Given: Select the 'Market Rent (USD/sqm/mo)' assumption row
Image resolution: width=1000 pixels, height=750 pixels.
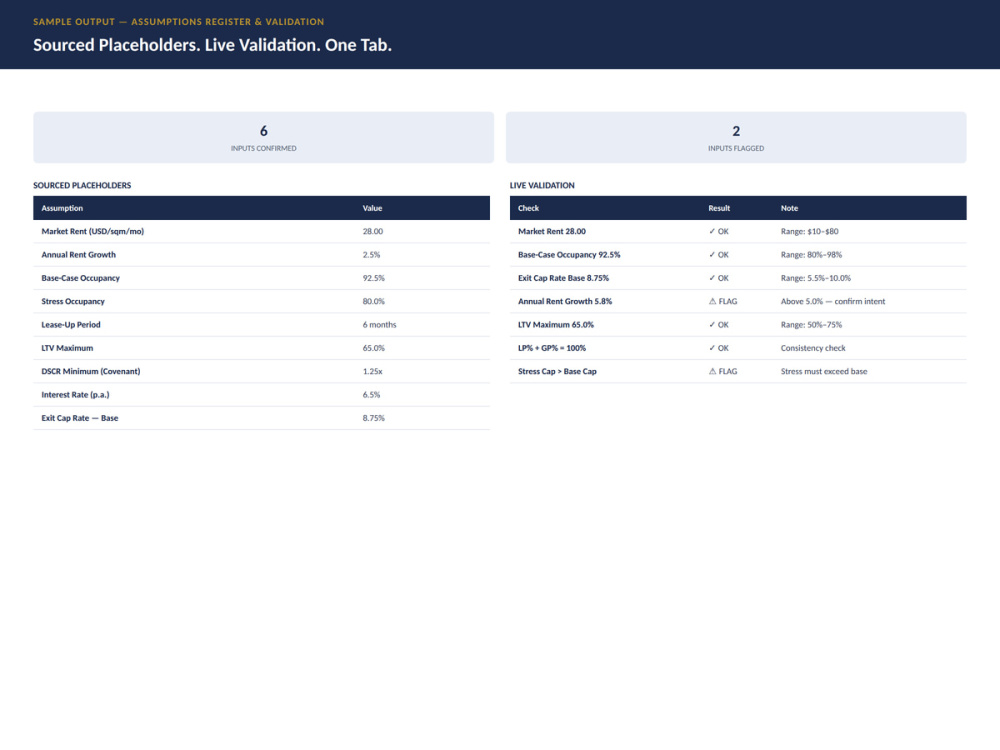Looking at the screenshot, I should coord(261,232).
